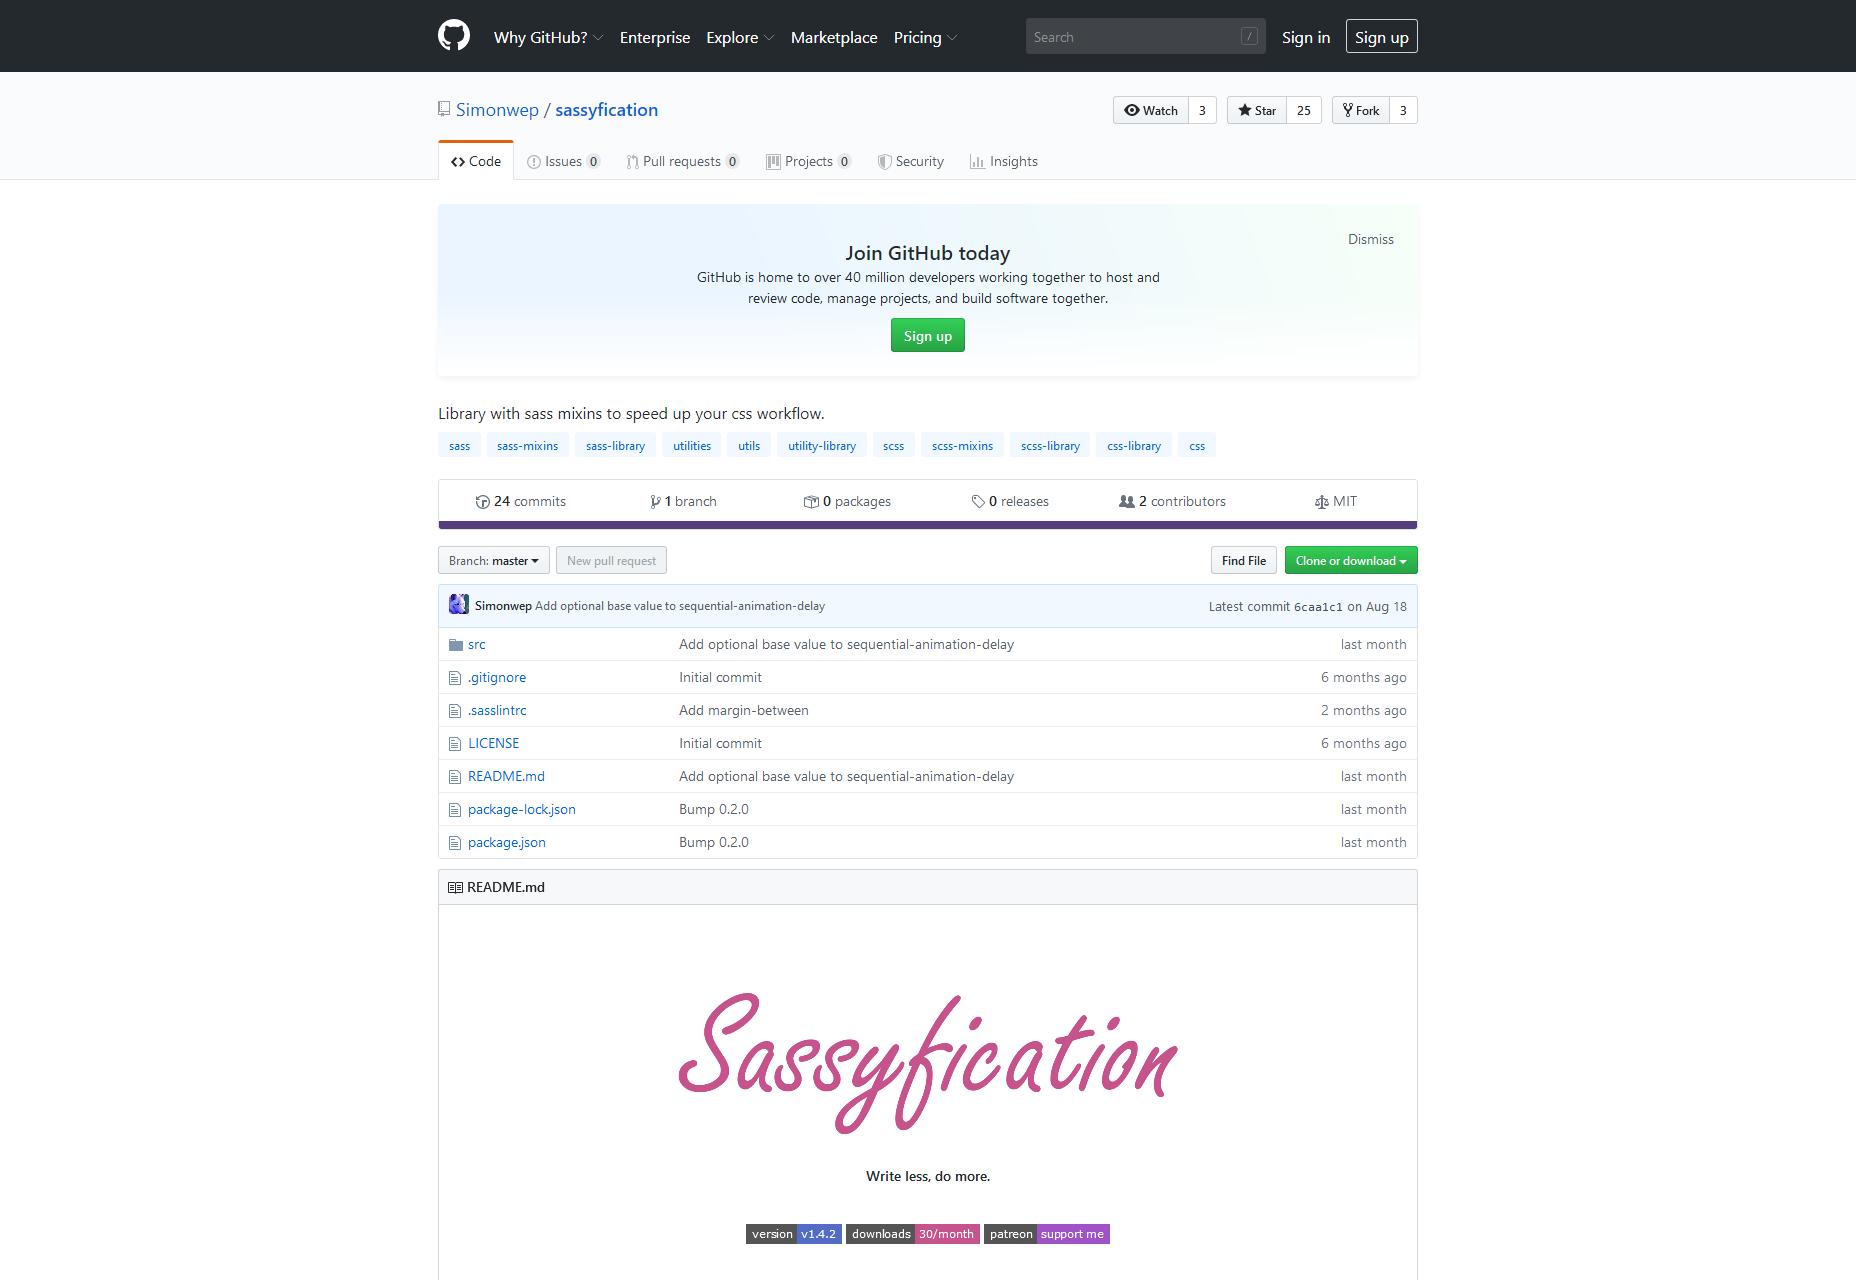Open the utils topic tag
1856x1280 pixels.
coord(749,446)
